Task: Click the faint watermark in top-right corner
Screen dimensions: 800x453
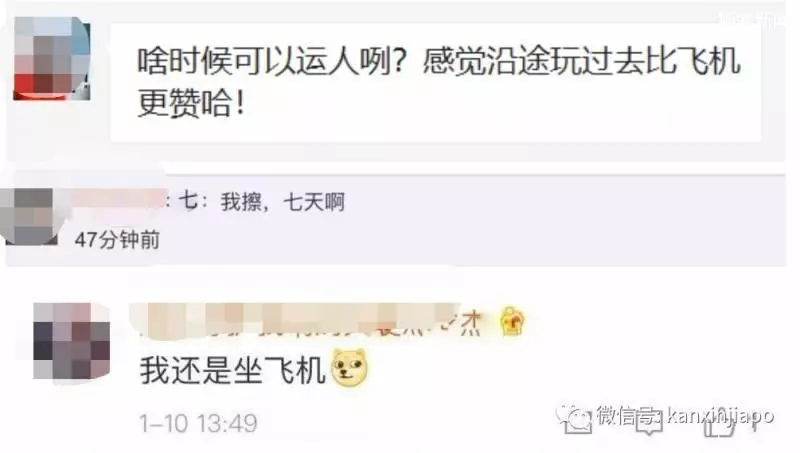Action: [x=751, y=19]
